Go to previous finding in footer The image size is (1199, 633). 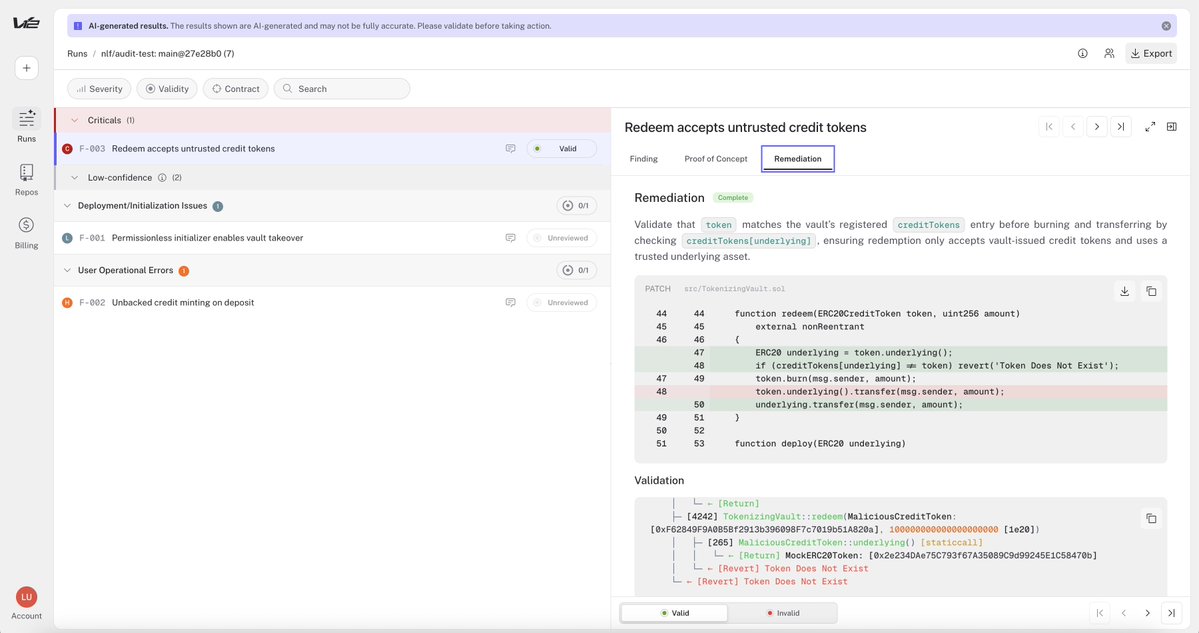coord(1123,613)
